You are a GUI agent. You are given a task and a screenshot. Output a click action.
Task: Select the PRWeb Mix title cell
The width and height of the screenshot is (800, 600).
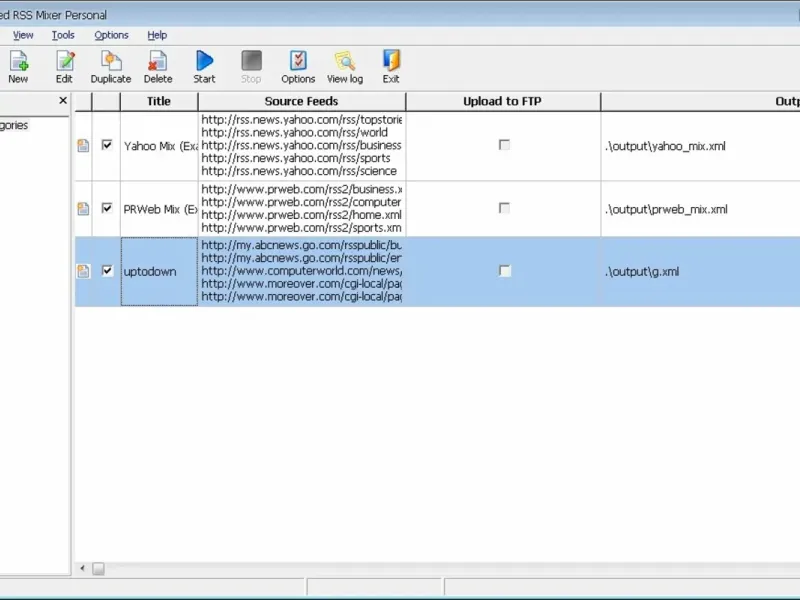(x=159, y=209)
